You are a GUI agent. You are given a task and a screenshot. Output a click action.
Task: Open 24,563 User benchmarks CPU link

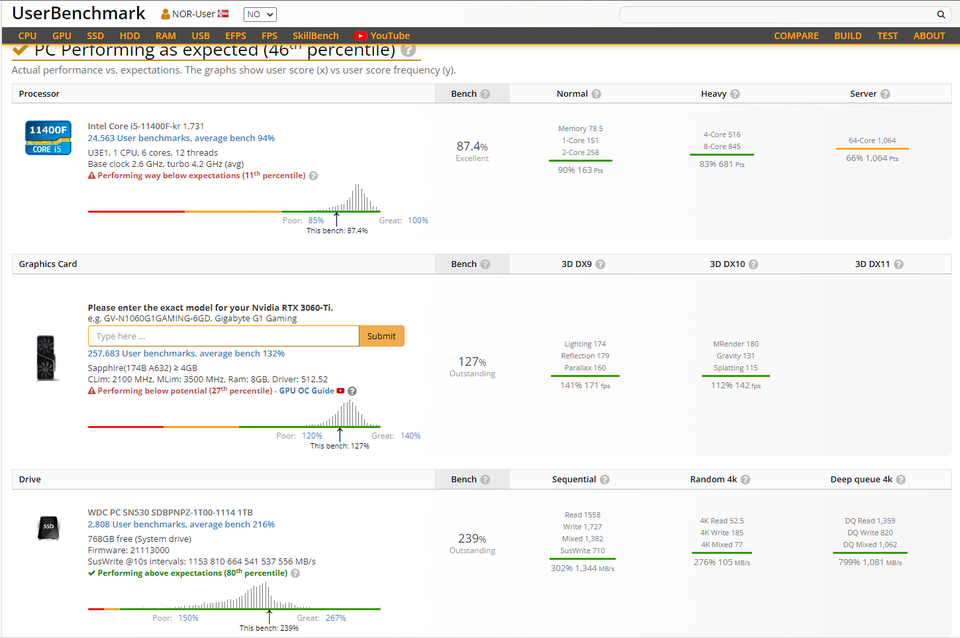click(181, 138)
